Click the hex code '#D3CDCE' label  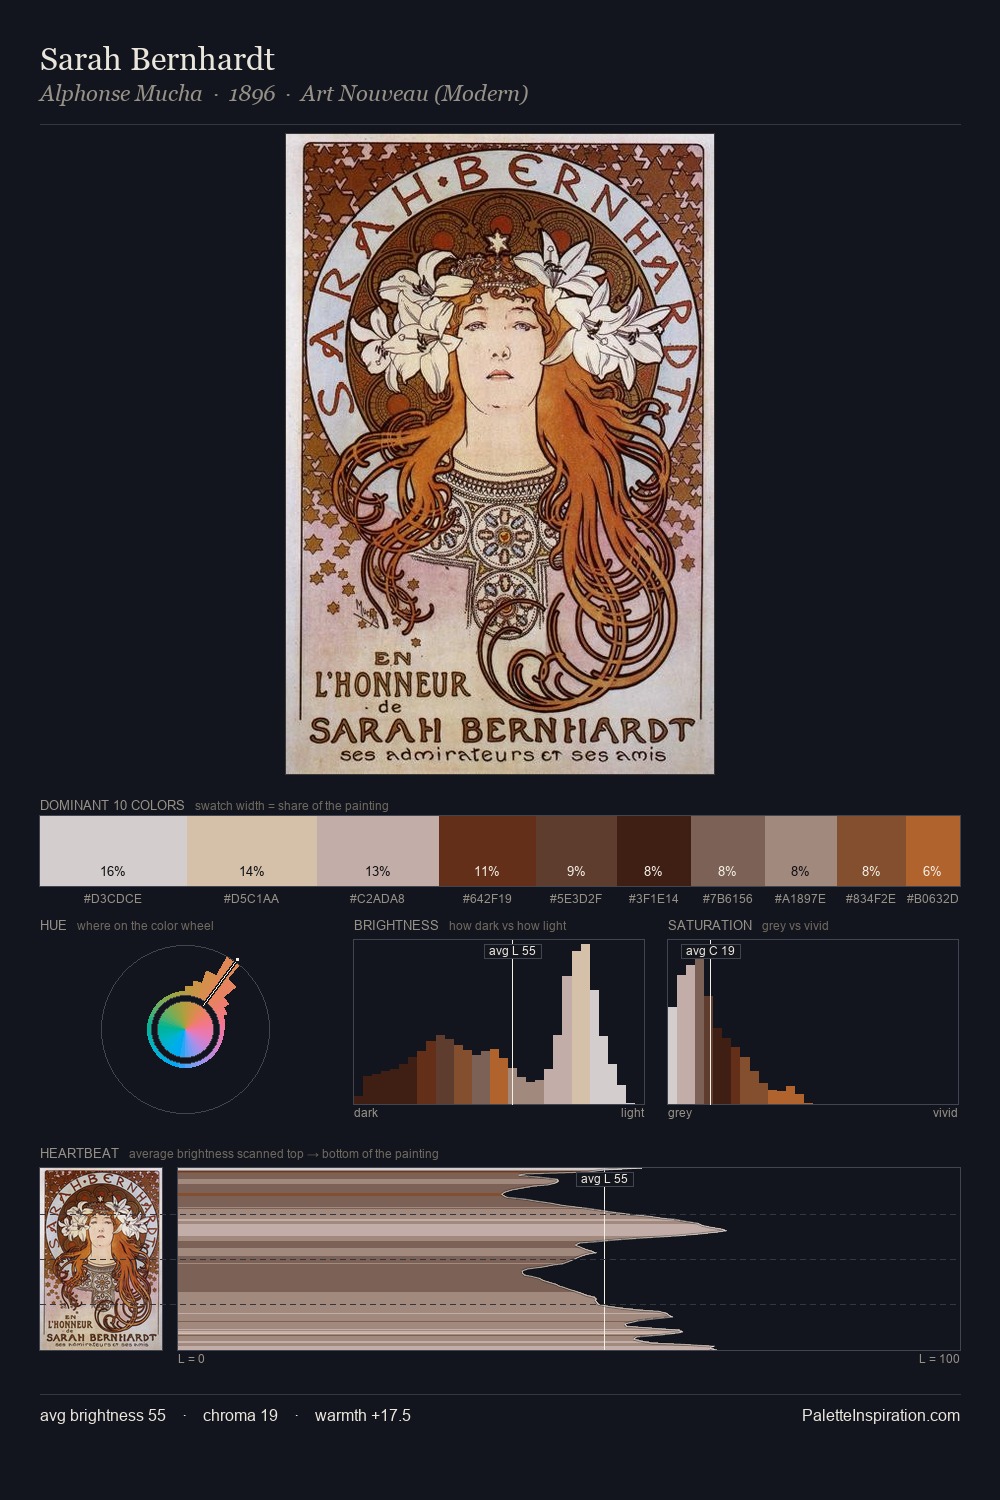tap(113, 899)
